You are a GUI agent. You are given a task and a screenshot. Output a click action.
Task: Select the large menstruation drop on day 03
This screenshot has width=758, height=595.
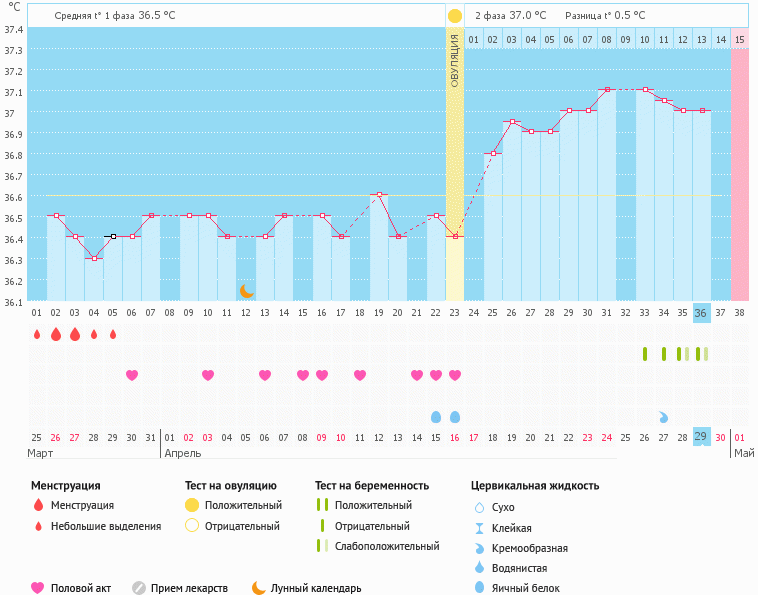(74, 334)
